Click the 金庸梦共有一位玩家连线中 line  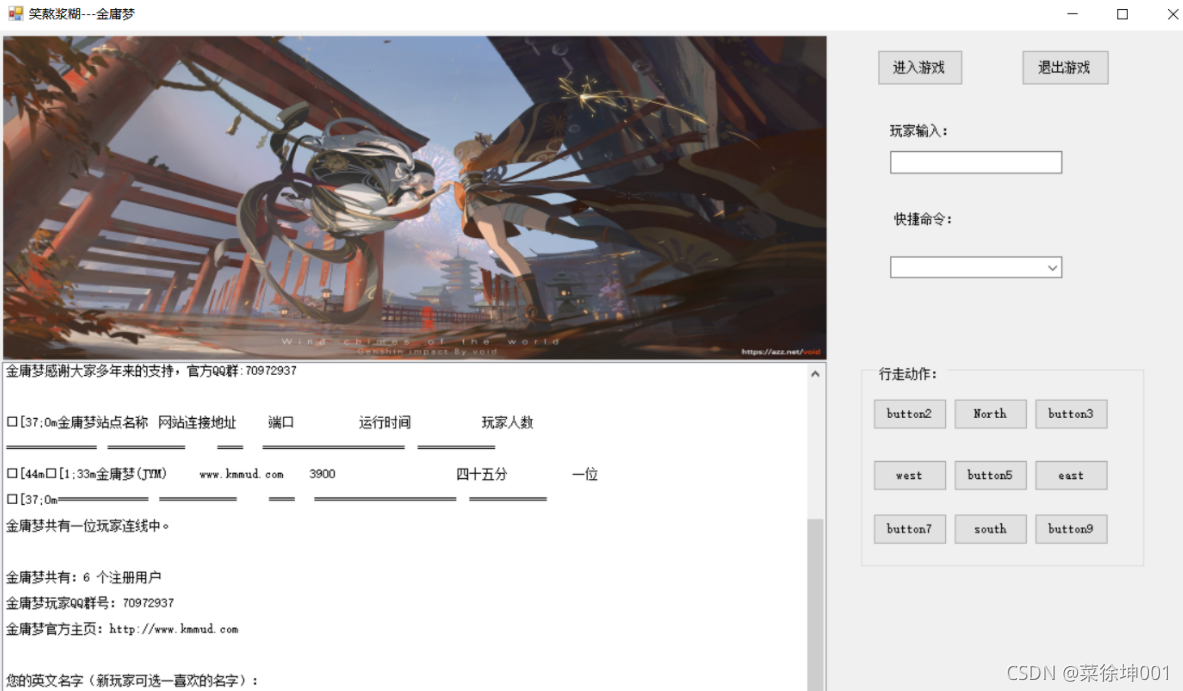coord(88,526)
